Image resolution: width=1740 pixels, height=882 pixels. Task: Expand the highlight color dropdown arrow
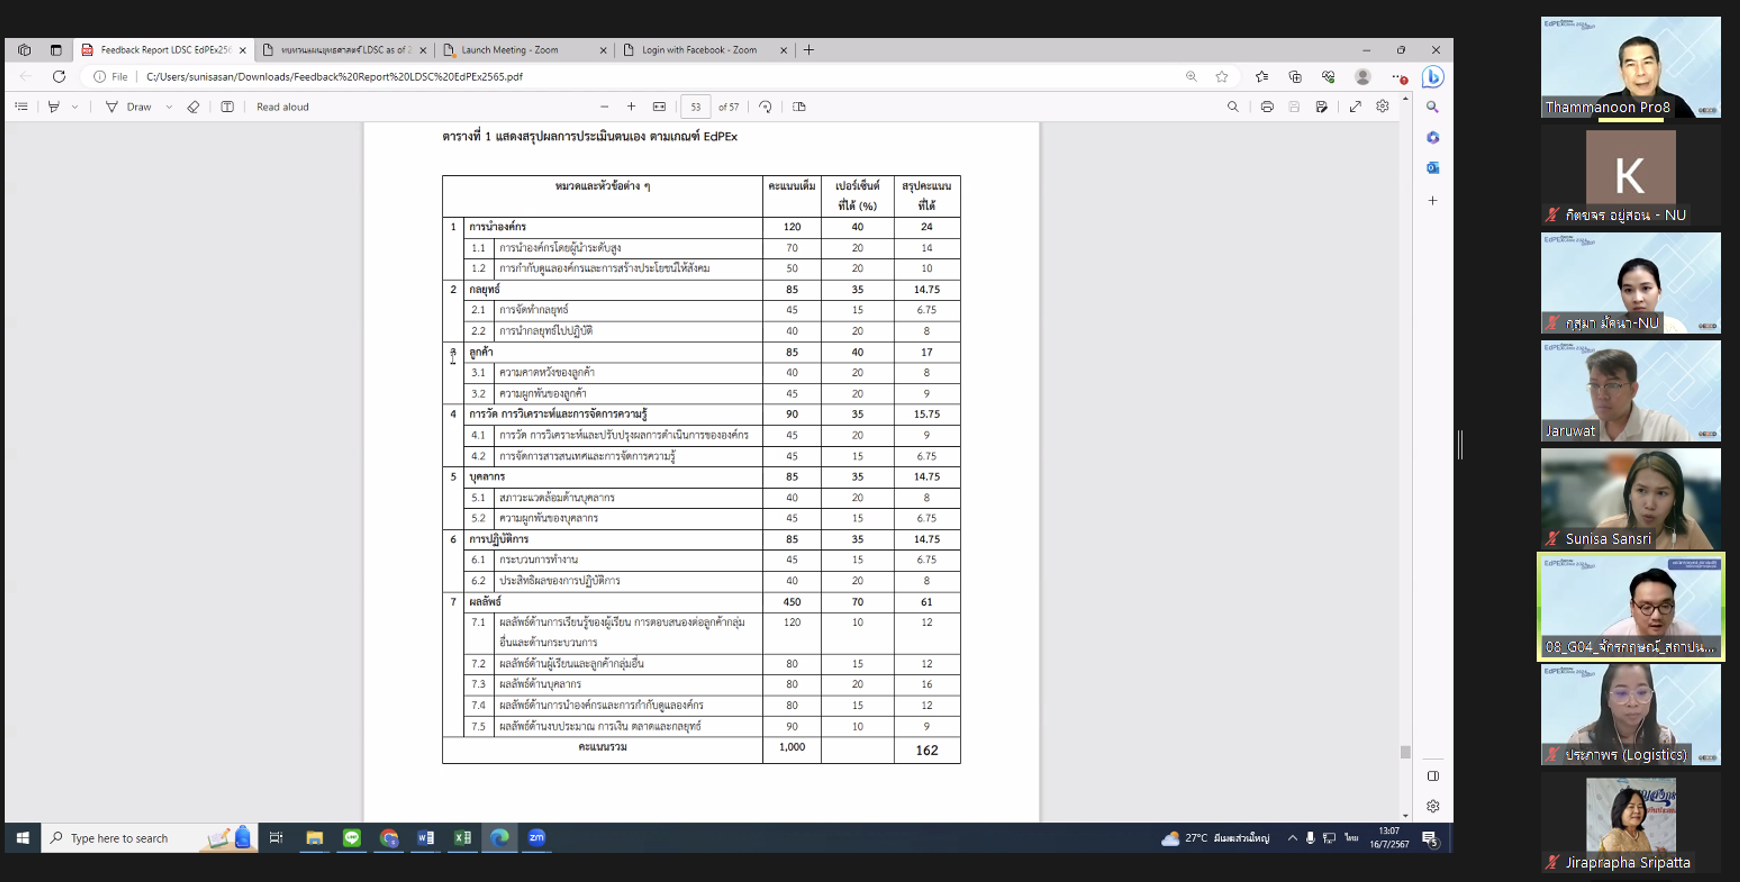pyautogui.click(x=75, y=107)
